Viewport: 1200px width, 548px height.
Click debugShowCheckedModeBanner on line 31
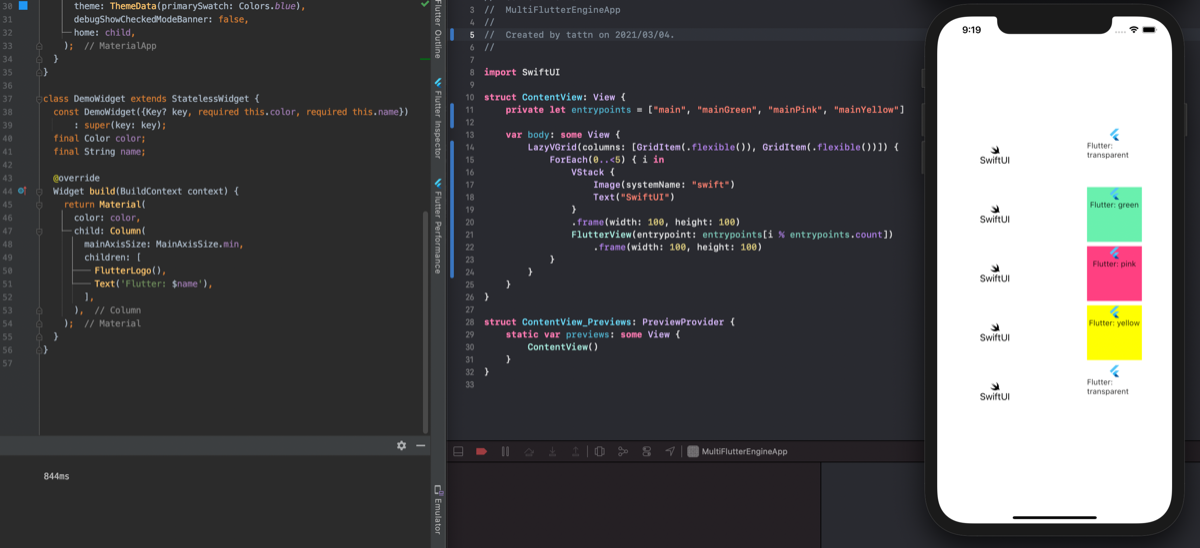[x=145, y=19]
